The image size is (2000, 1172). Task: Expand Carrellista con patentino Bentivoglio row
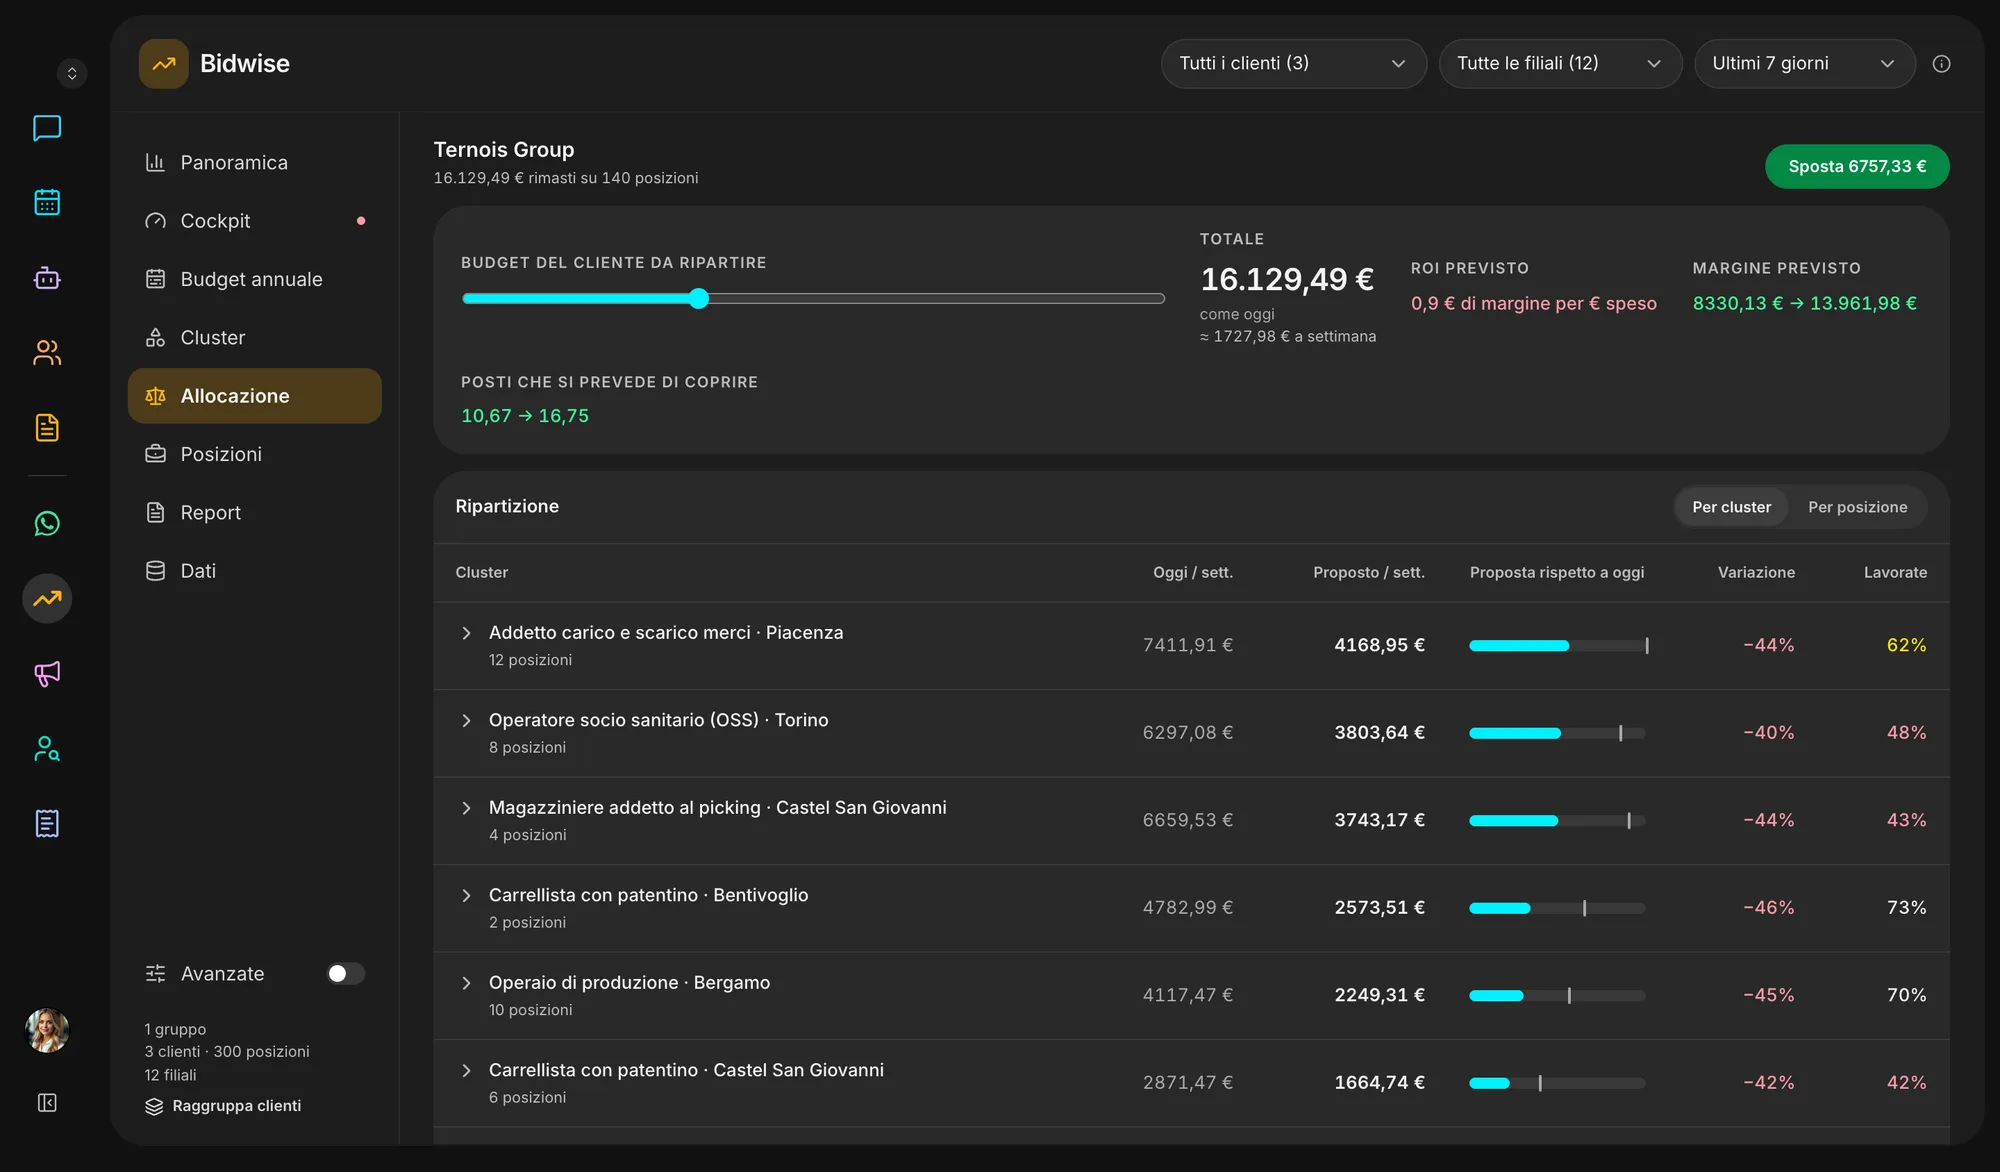coord(466,895)
